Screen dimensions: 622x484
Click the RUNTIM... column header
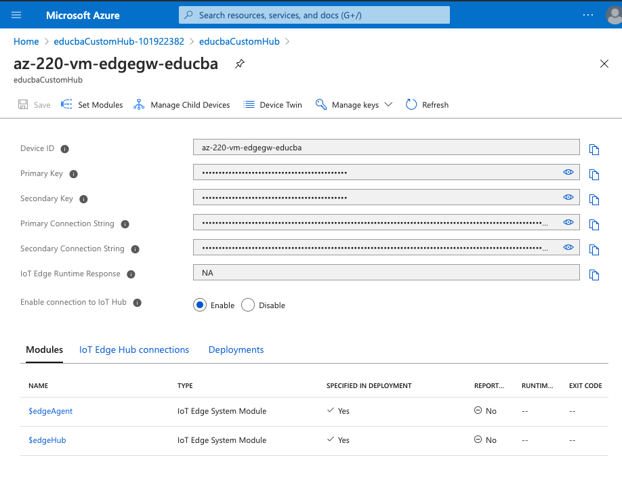(537, 386)
